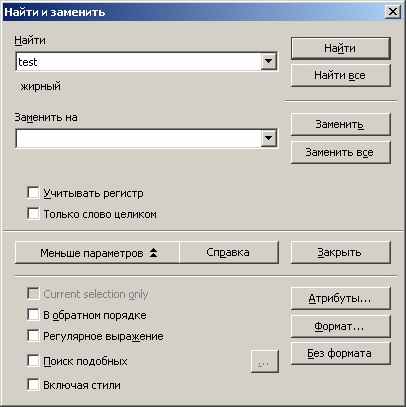Click the Закрыть button
406x407 pixels.
[x=340, y=253]
